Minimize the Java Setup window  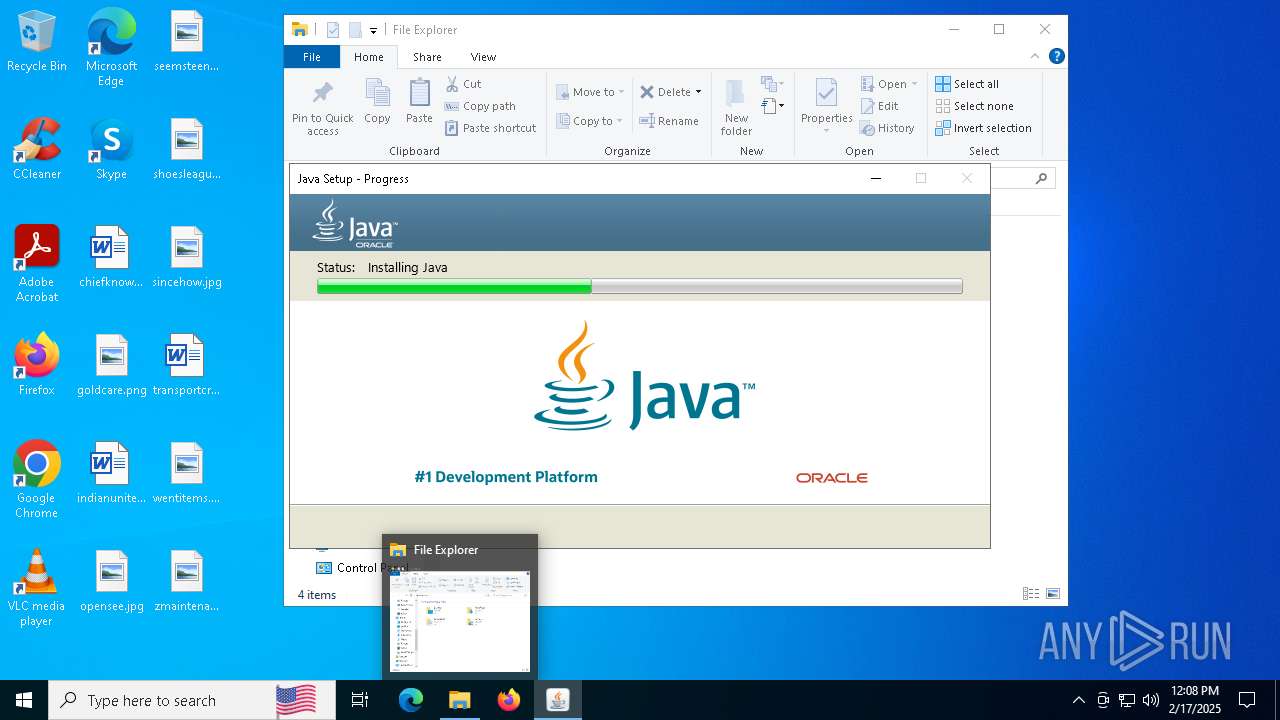click(x=876, y=179)
